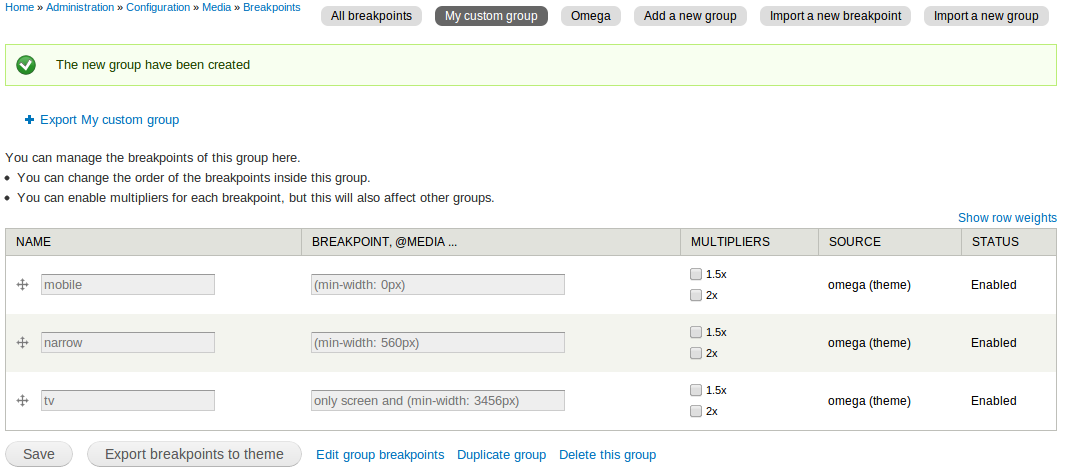Click Export breakpoints to theme button
1071x474 pixels.
pos(195,454)
